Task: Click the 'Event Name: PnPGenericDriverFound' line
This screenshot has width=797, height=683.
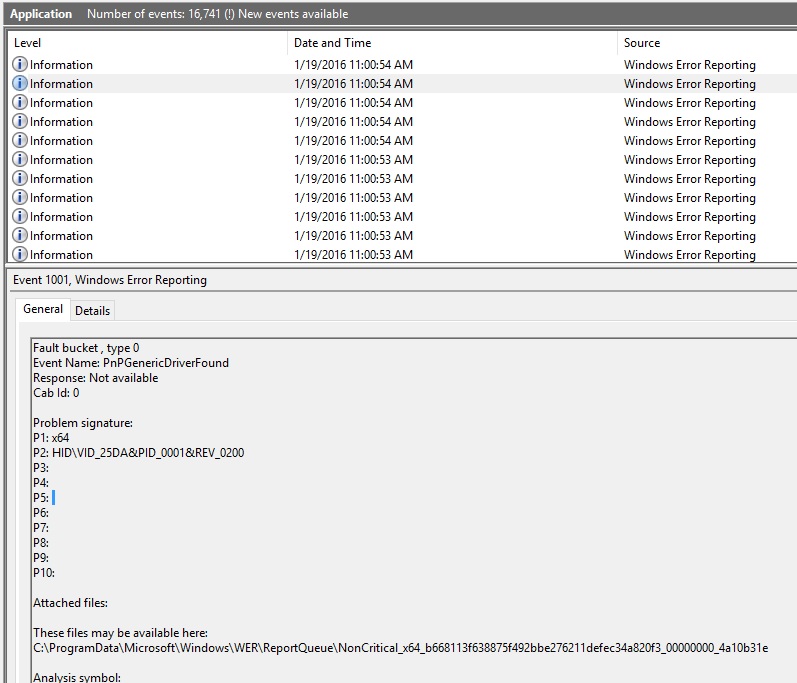Action: click(x=131, y=363)
